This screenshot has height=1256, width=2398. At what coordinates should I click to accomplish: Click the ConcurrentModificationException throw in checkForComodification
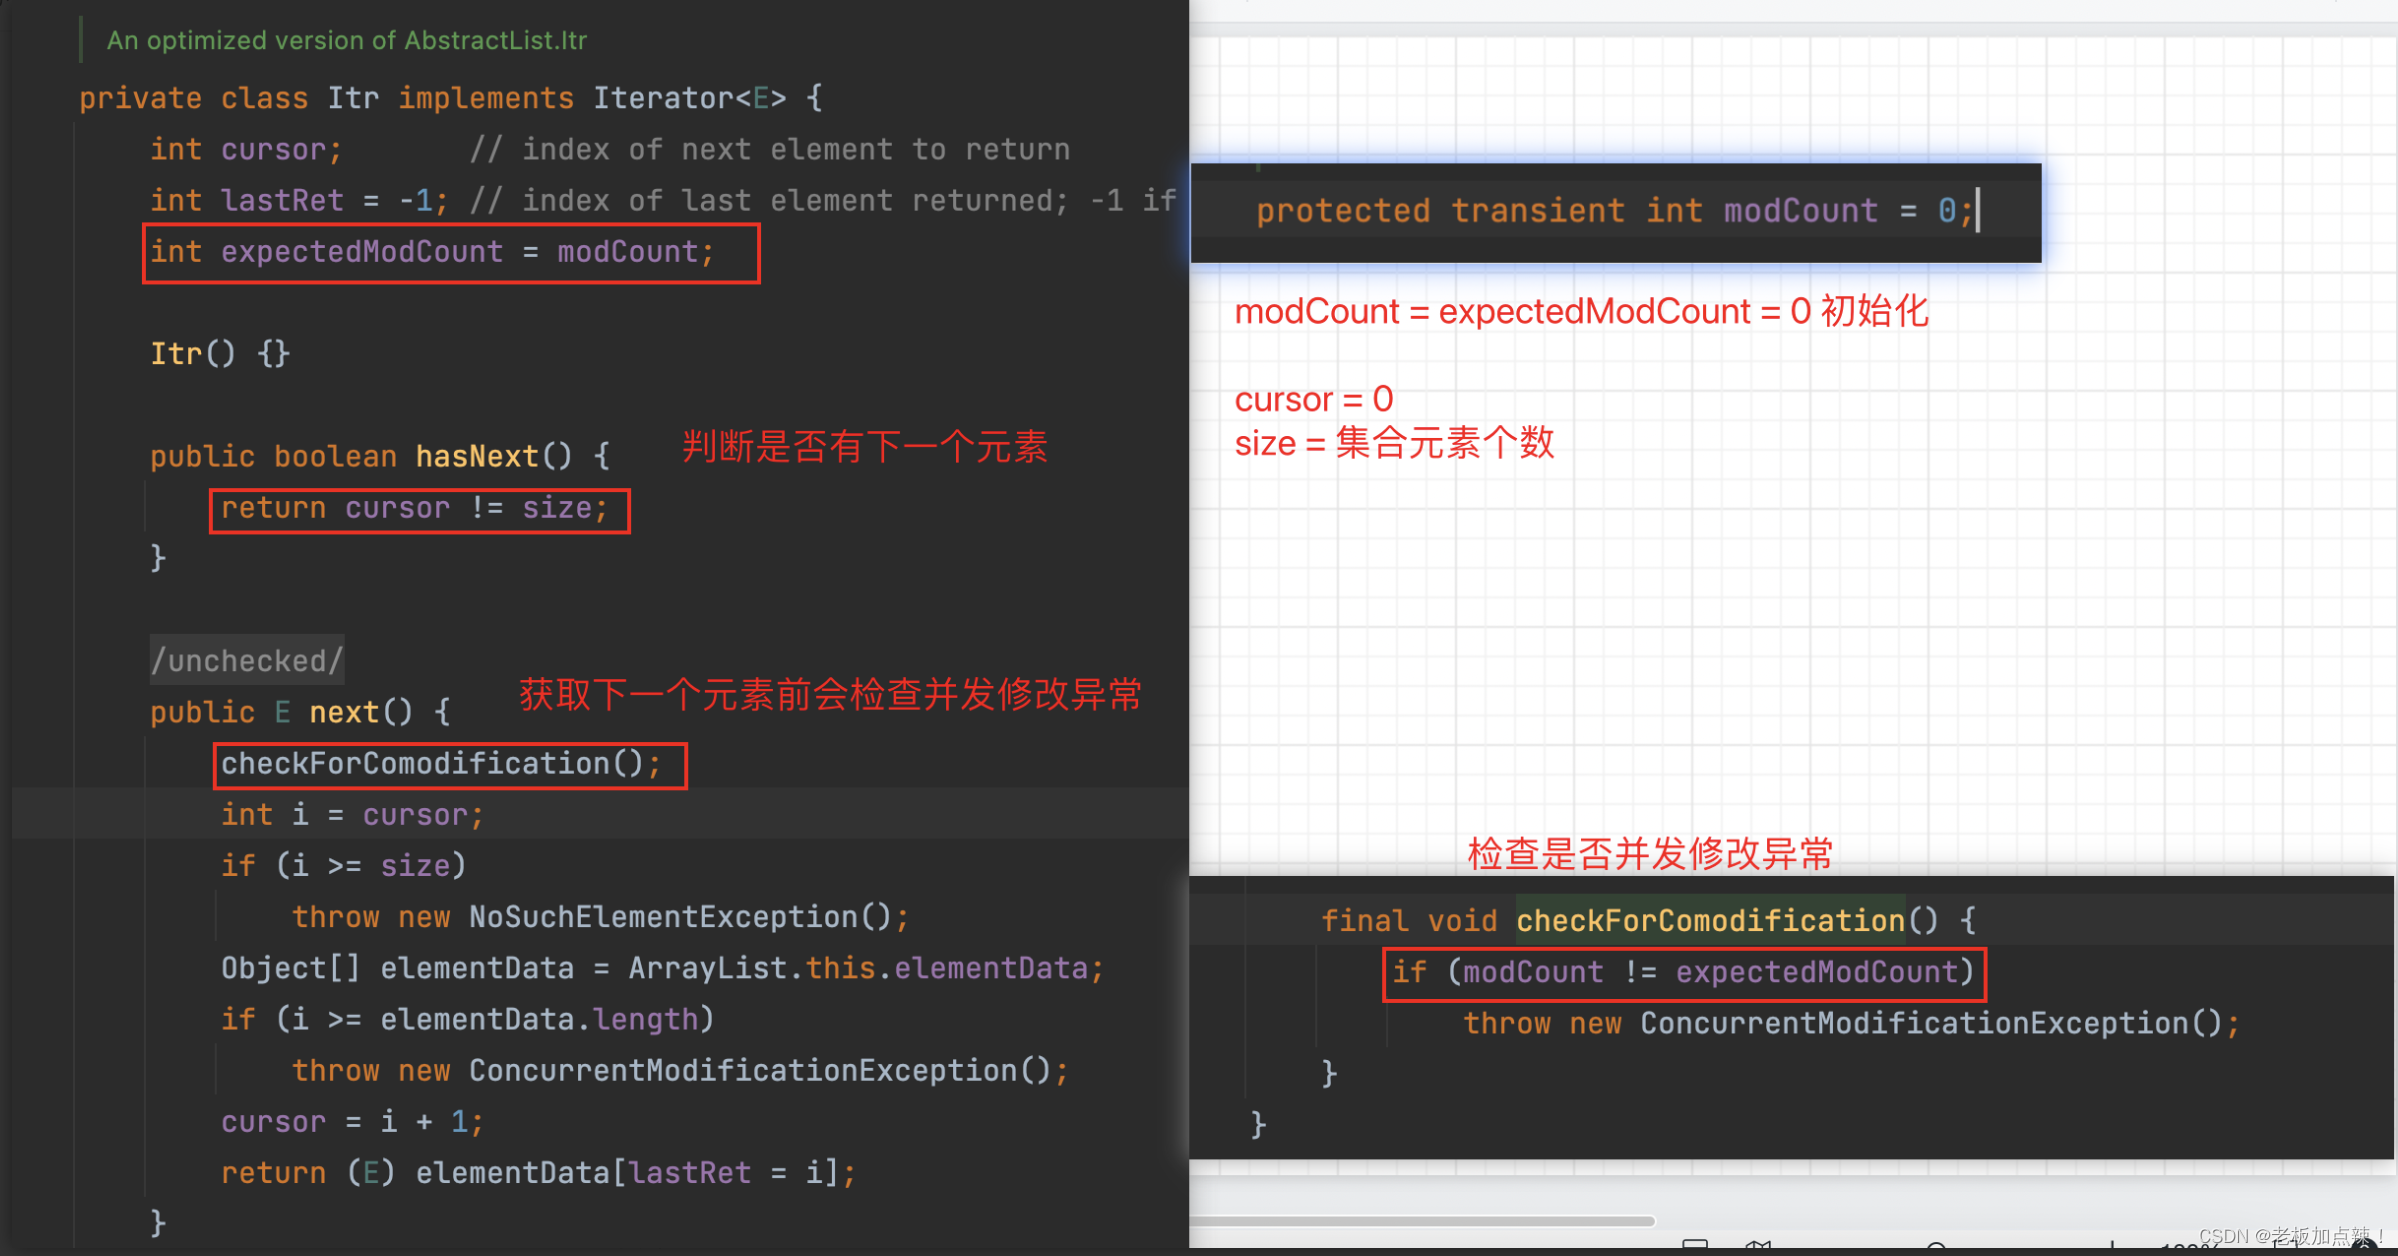[x=1852, y=1023]
